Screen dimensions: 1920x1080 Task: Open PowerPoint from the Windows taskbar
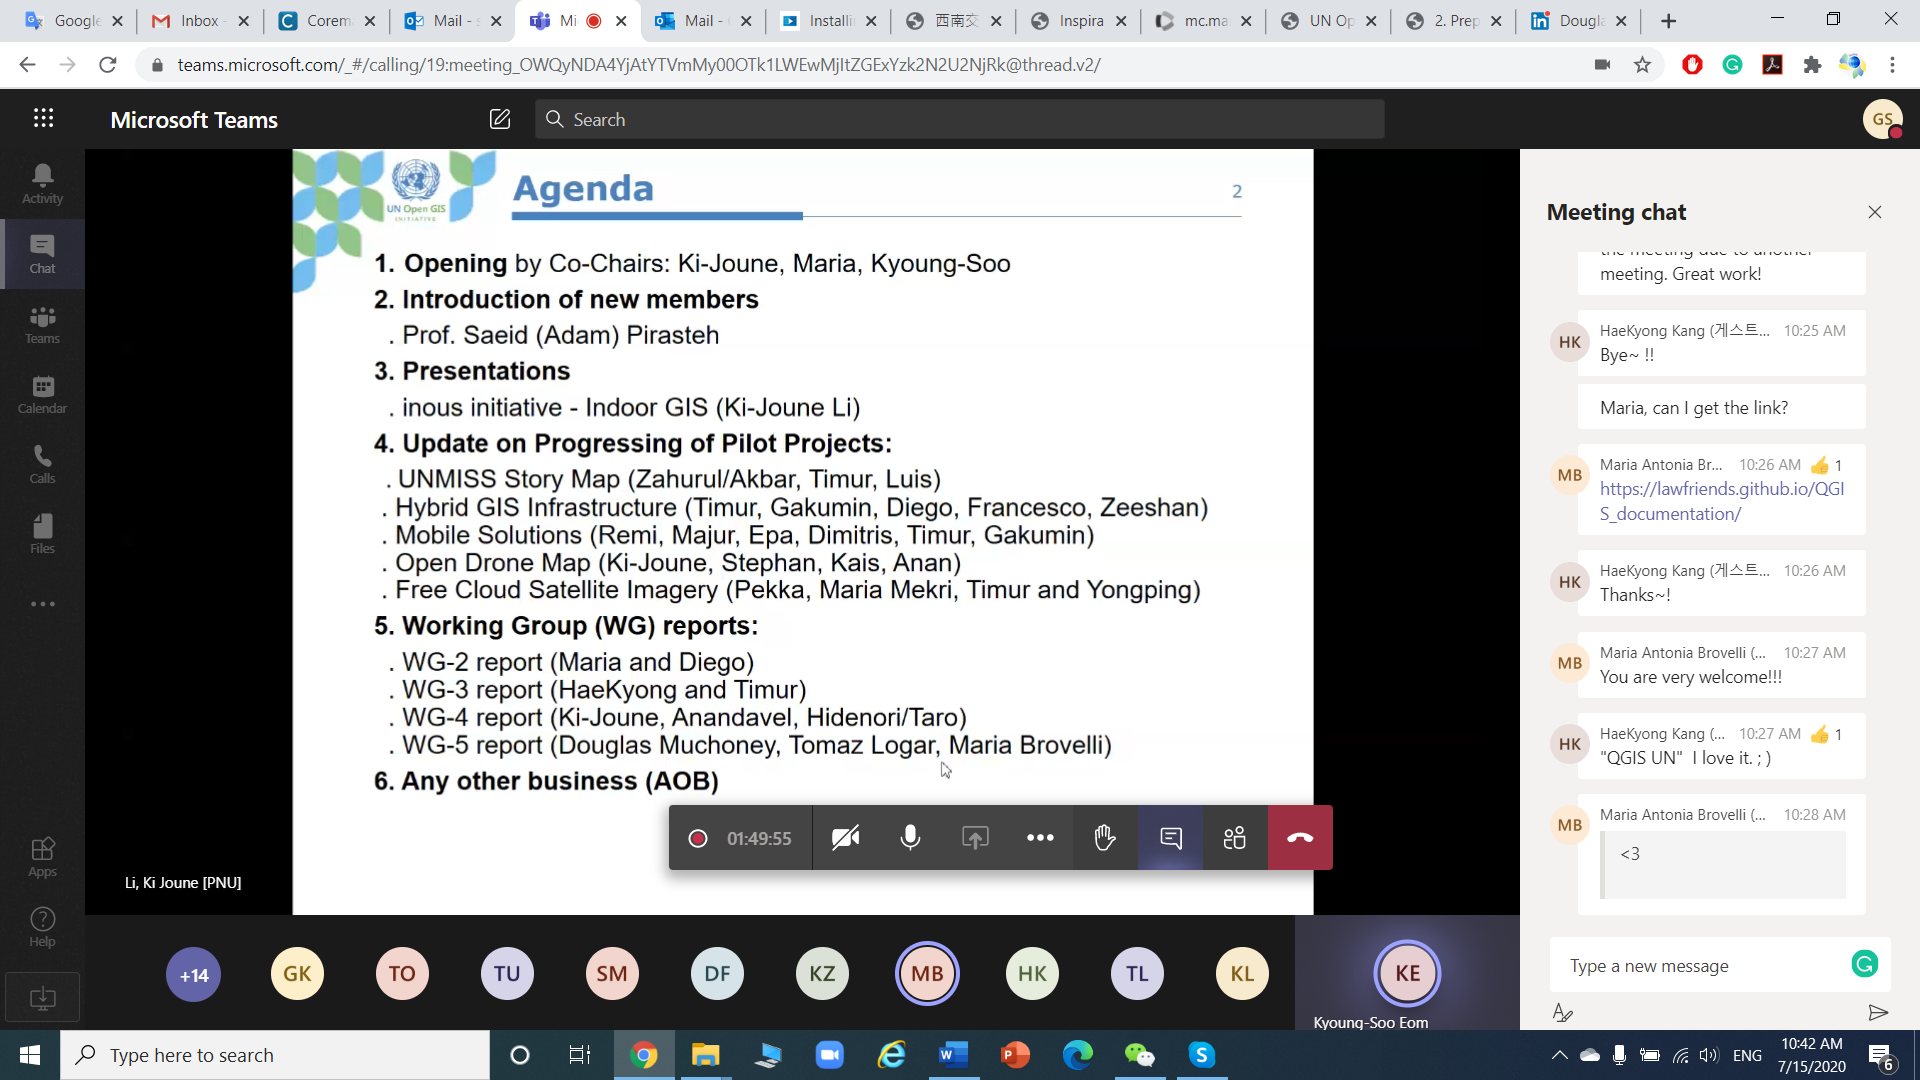pyautogui.click(x=1015, y=1055)
